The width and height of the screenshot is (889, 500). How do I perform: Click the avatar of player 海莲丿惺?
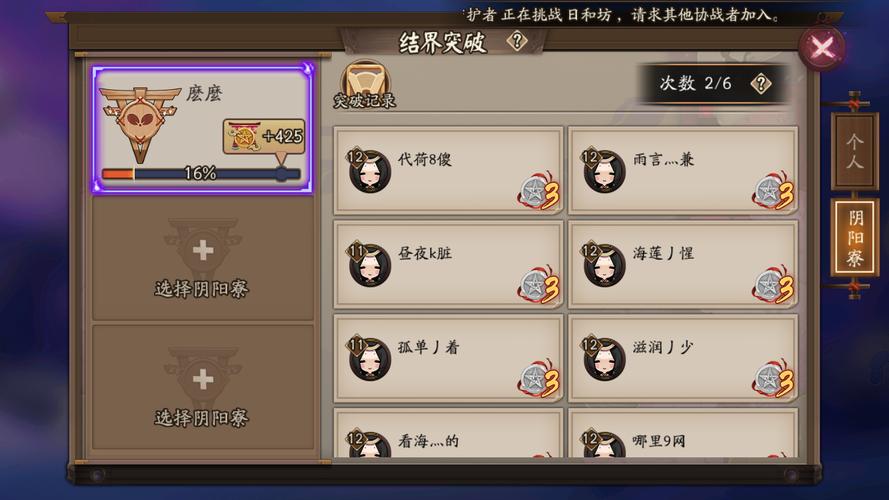tap(603, 264)
